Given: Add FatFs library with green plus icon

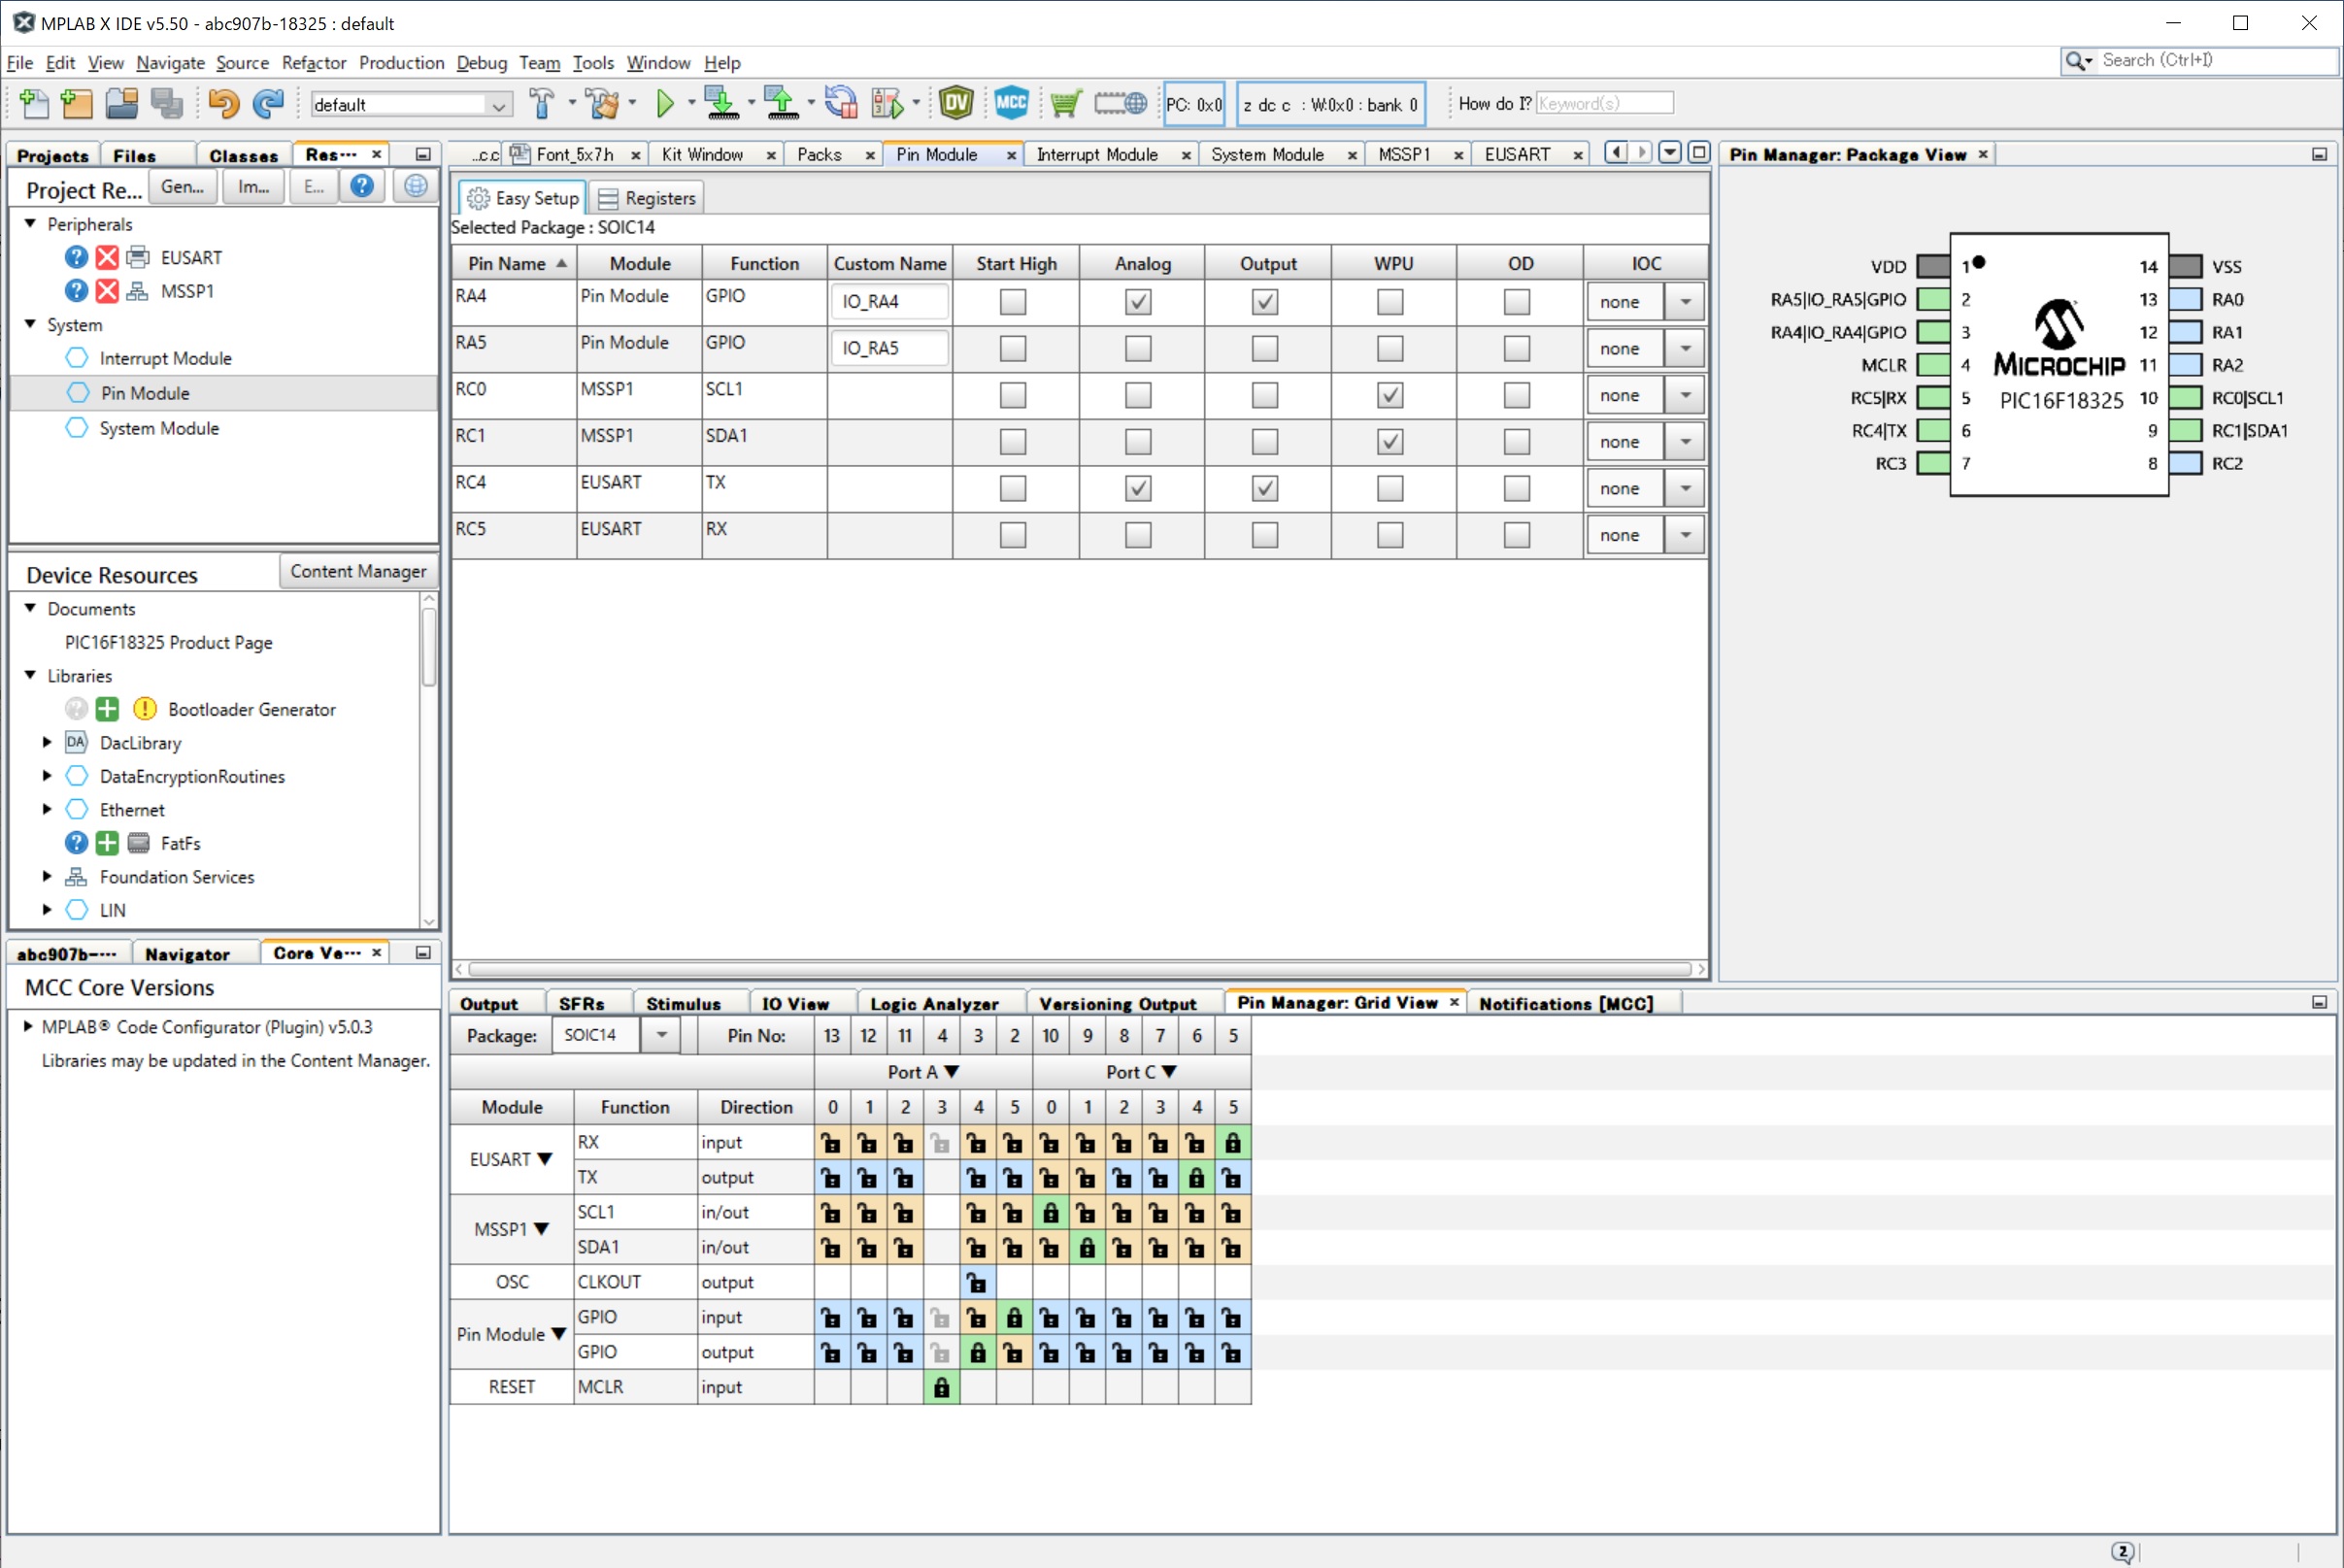Looking at the screenshot, I should (x=107, y=843).
